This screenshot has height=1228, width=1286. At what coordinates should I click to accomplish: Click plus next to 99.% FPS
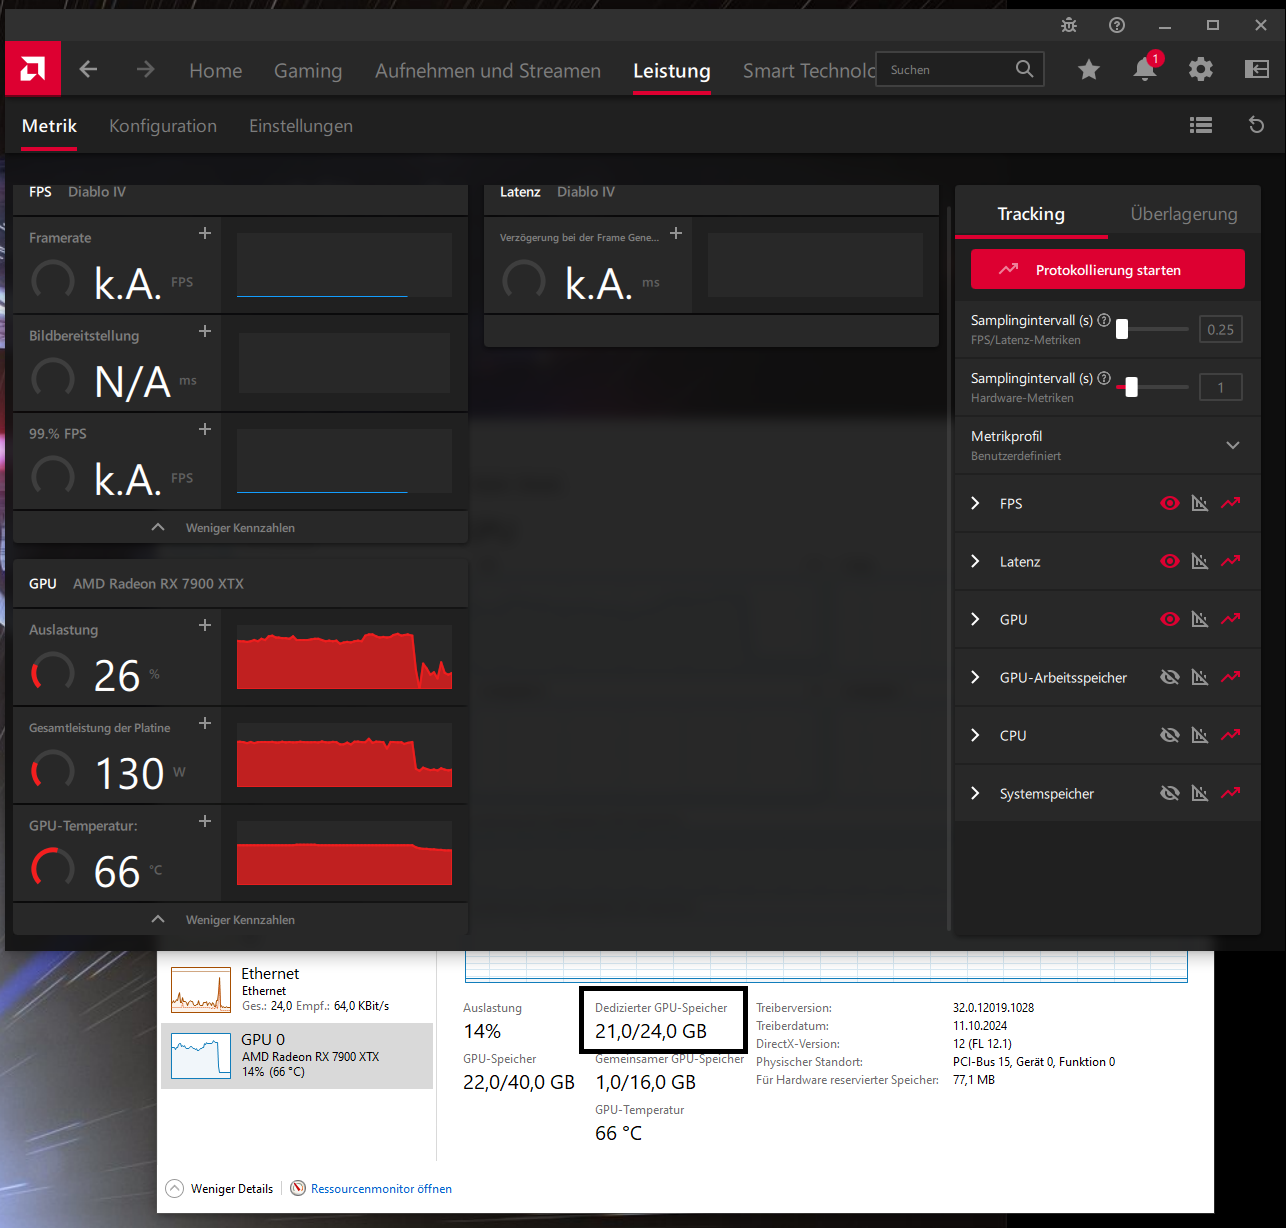coord(205,429)
